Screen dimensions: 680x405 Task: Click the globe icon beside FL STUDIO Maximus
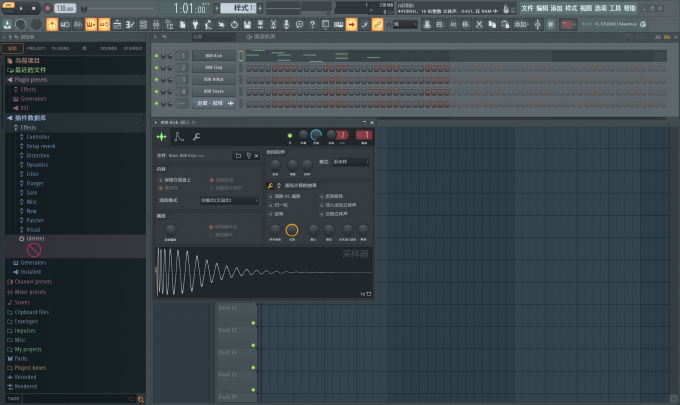tap(643, 24)
